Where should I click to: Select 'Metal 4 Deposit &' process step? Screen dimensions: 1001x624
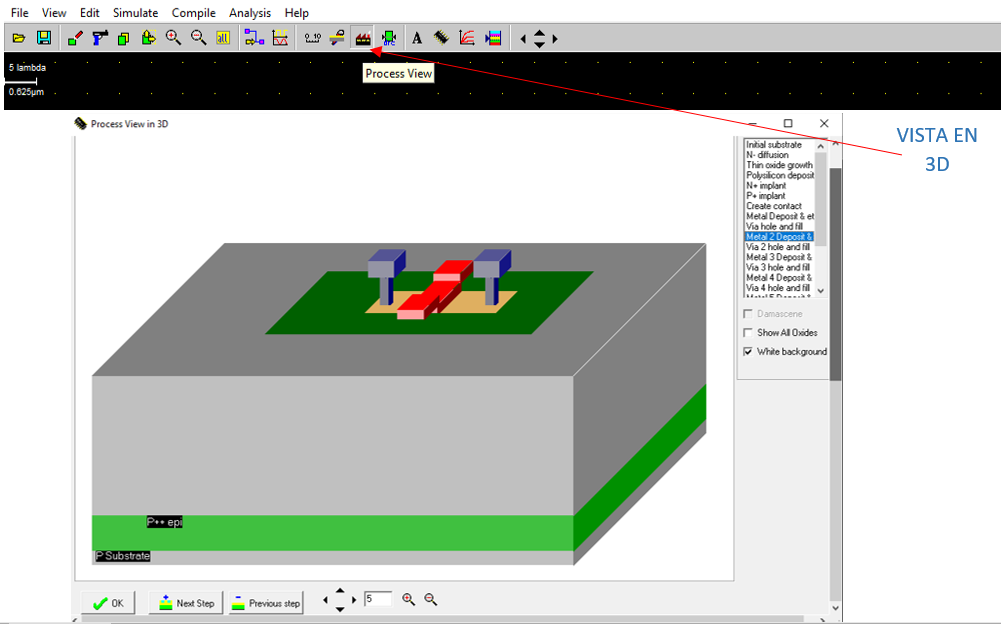[x=779, y=278]
